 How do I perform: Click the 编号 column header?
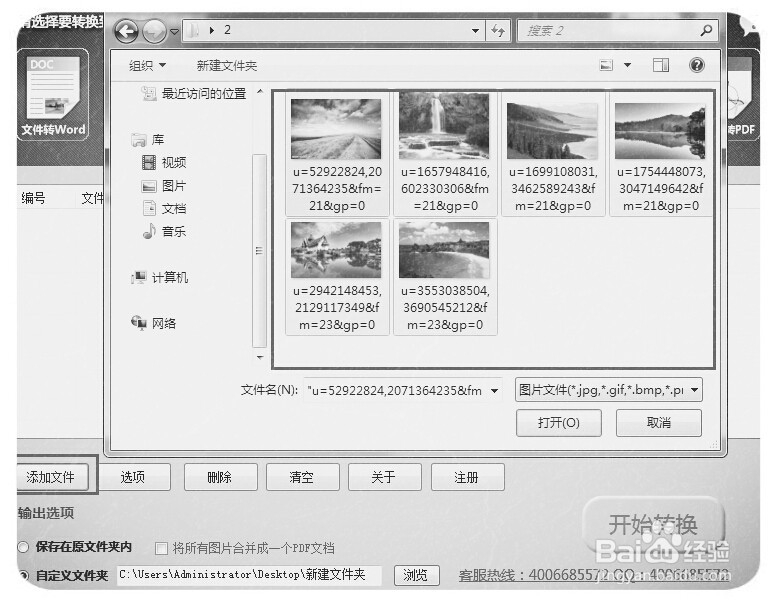(x=33, y=198)
